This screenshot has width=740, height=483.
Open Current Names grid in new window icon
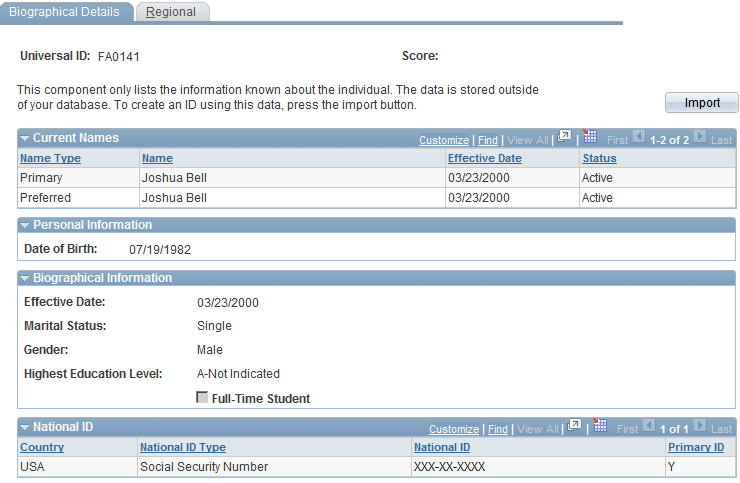(x=564, y=137)
